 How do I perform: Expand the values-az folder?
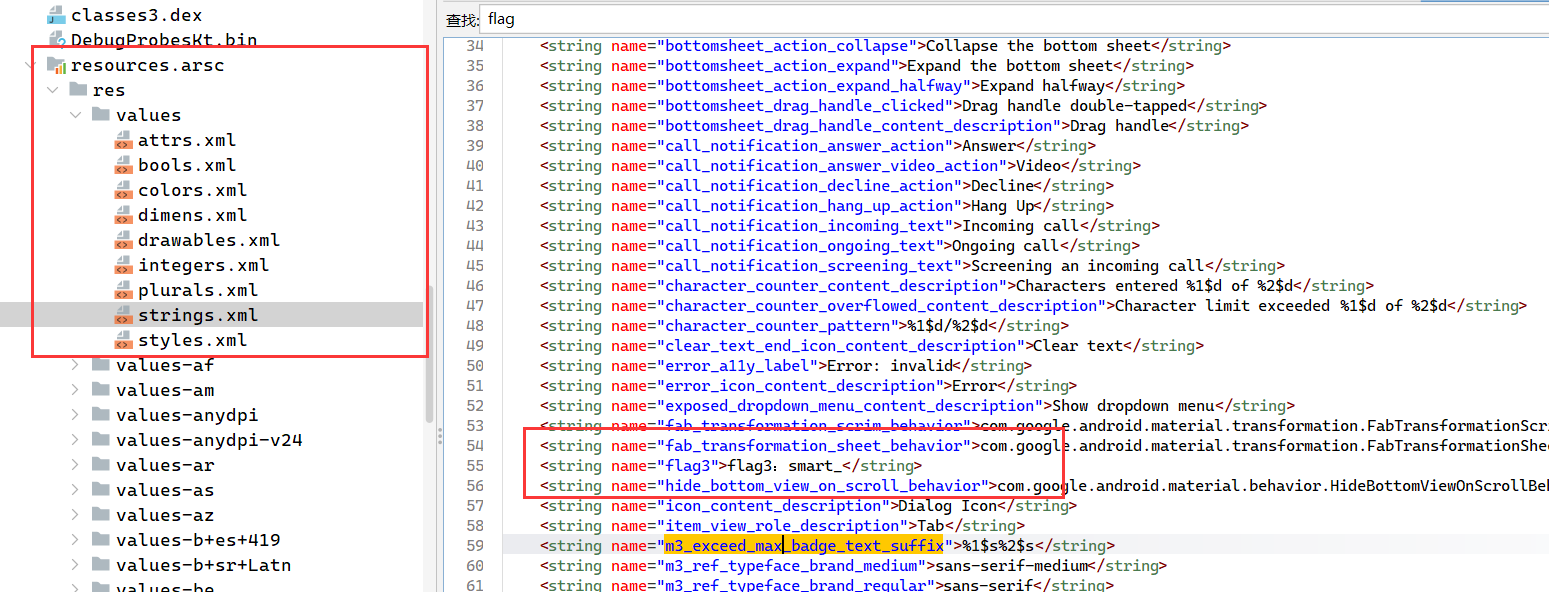[x=75, y=515]
